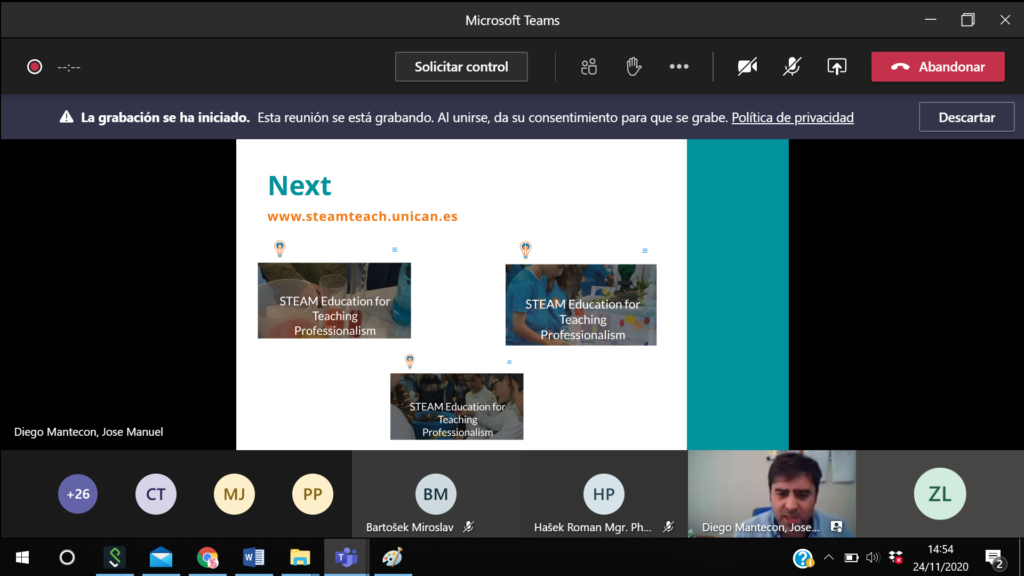Open Google Chrome from the taskbar
The height and width of the screenshot is (576, 1024).
(x=207, y=558)
